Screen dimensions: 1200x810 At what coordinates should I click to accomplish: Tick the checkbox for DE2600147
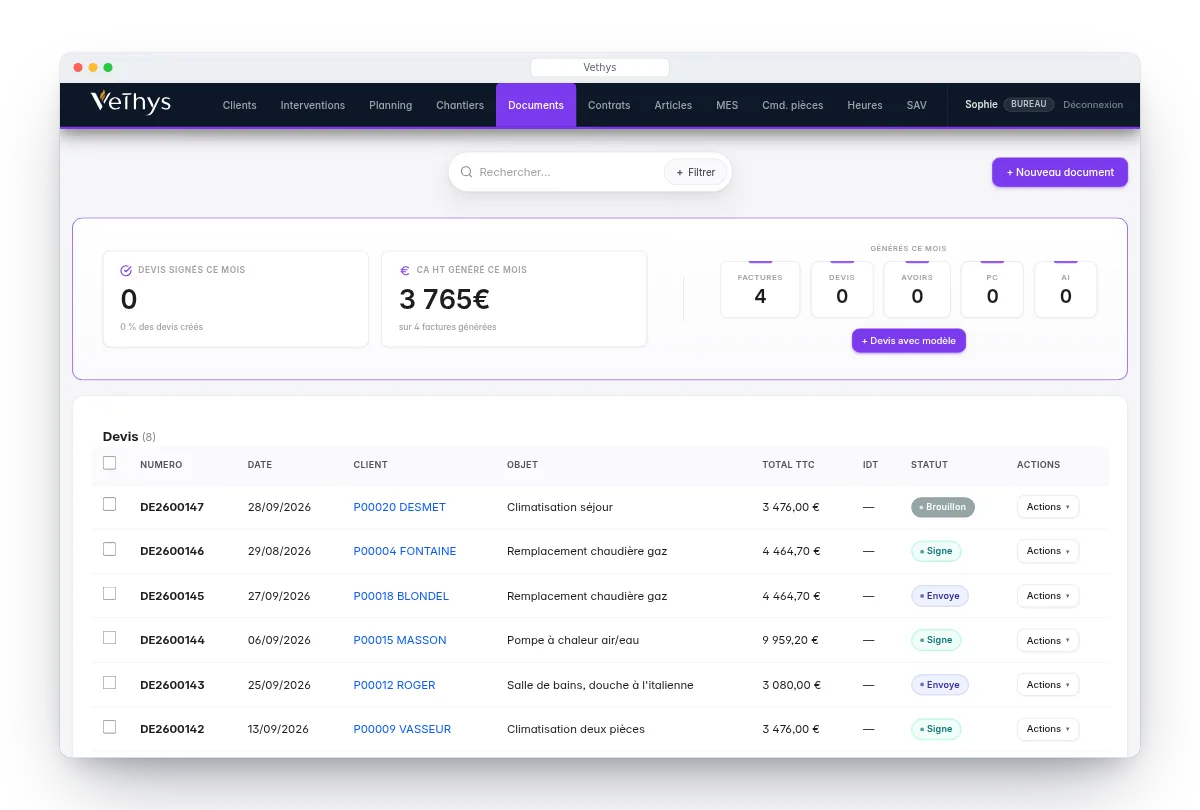coord(110,505)
